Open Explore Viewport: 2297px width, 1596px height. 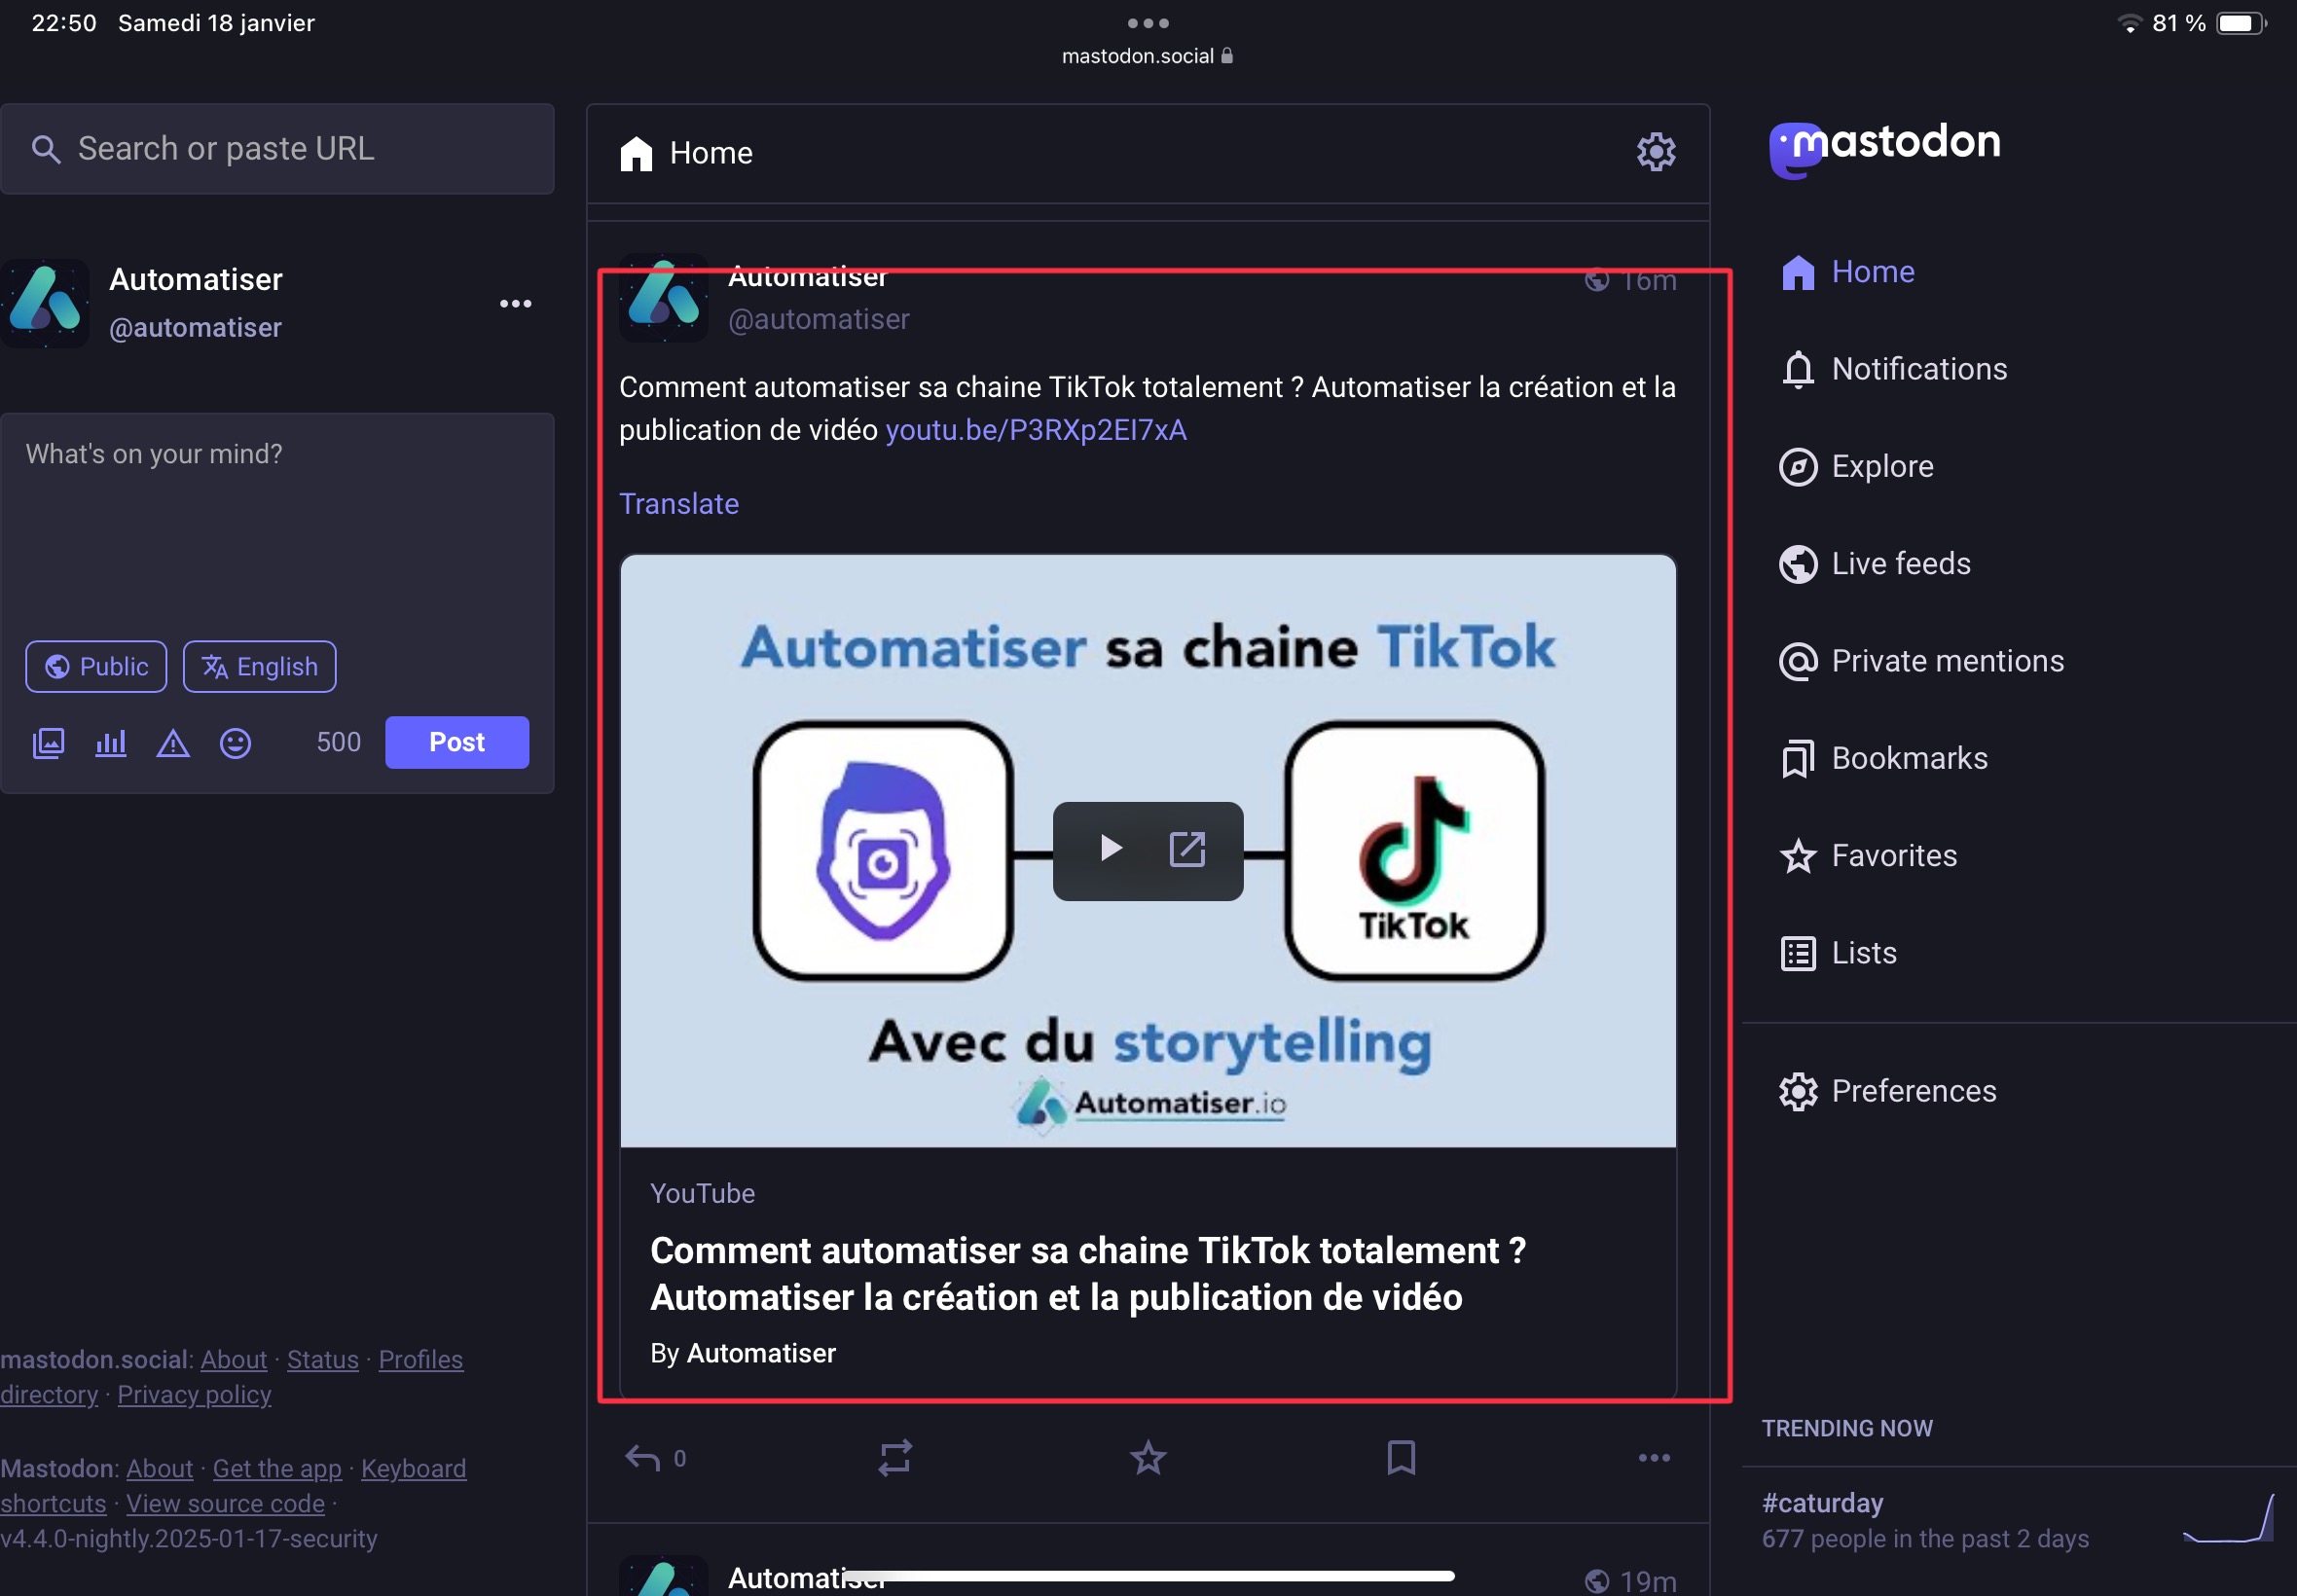point(1857,467)
